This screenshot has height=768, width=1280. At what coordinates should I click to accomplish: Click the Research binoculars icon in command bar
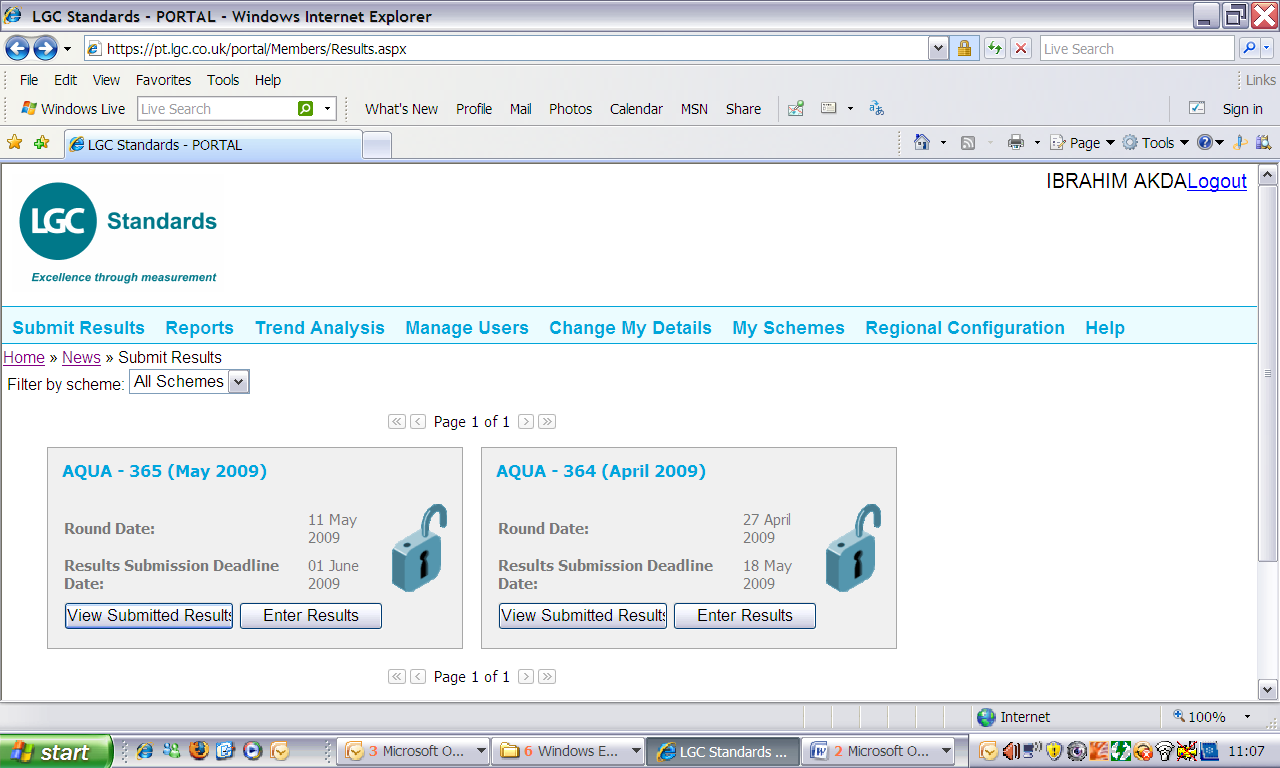[x=1263, y=143]
